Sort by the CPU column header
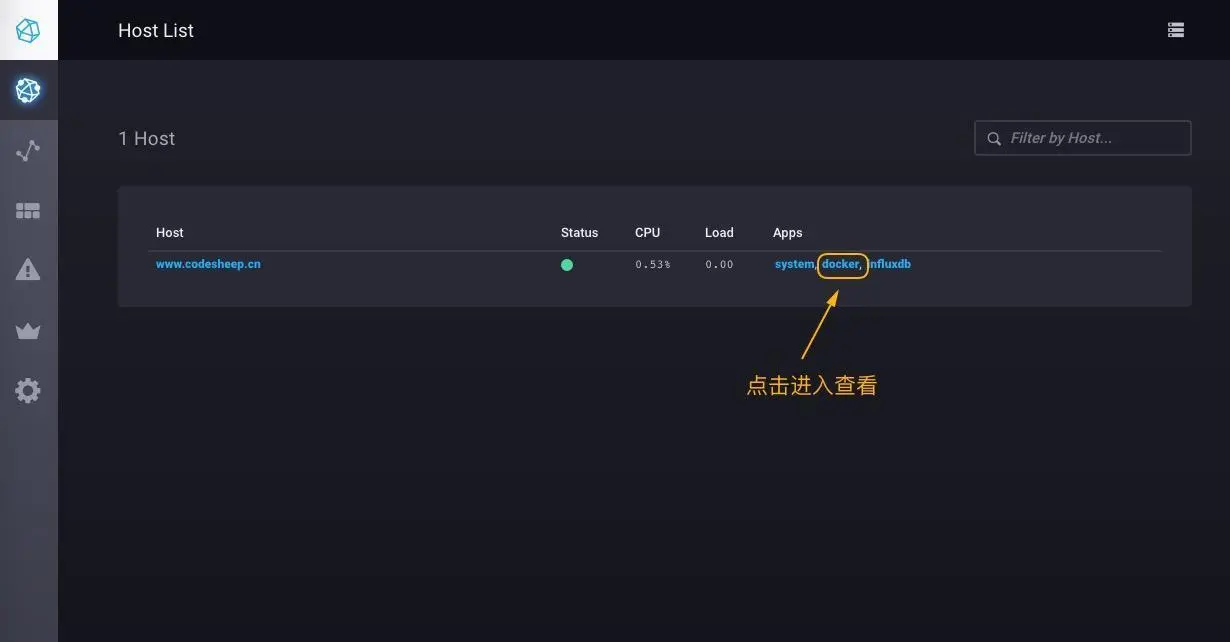This screenshot has width=1230, height=642. tap(647, 233)
